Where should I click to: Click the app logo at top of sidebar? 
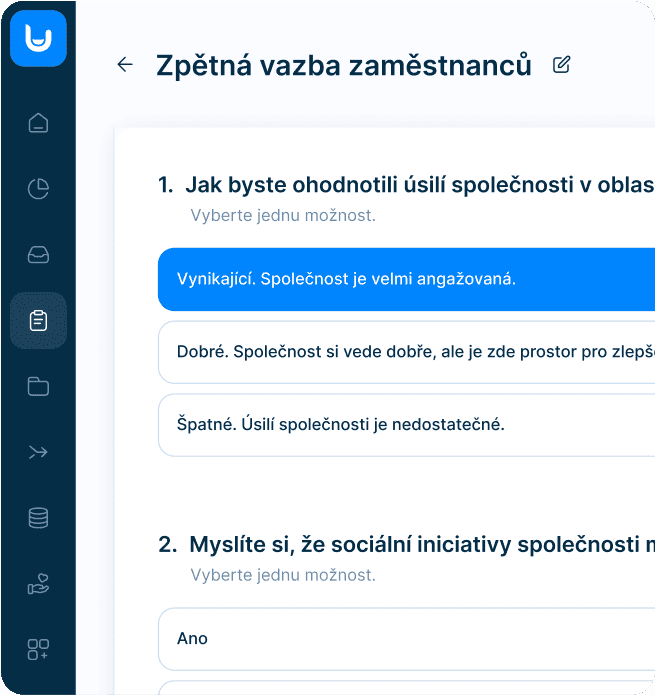click(38, 39)
